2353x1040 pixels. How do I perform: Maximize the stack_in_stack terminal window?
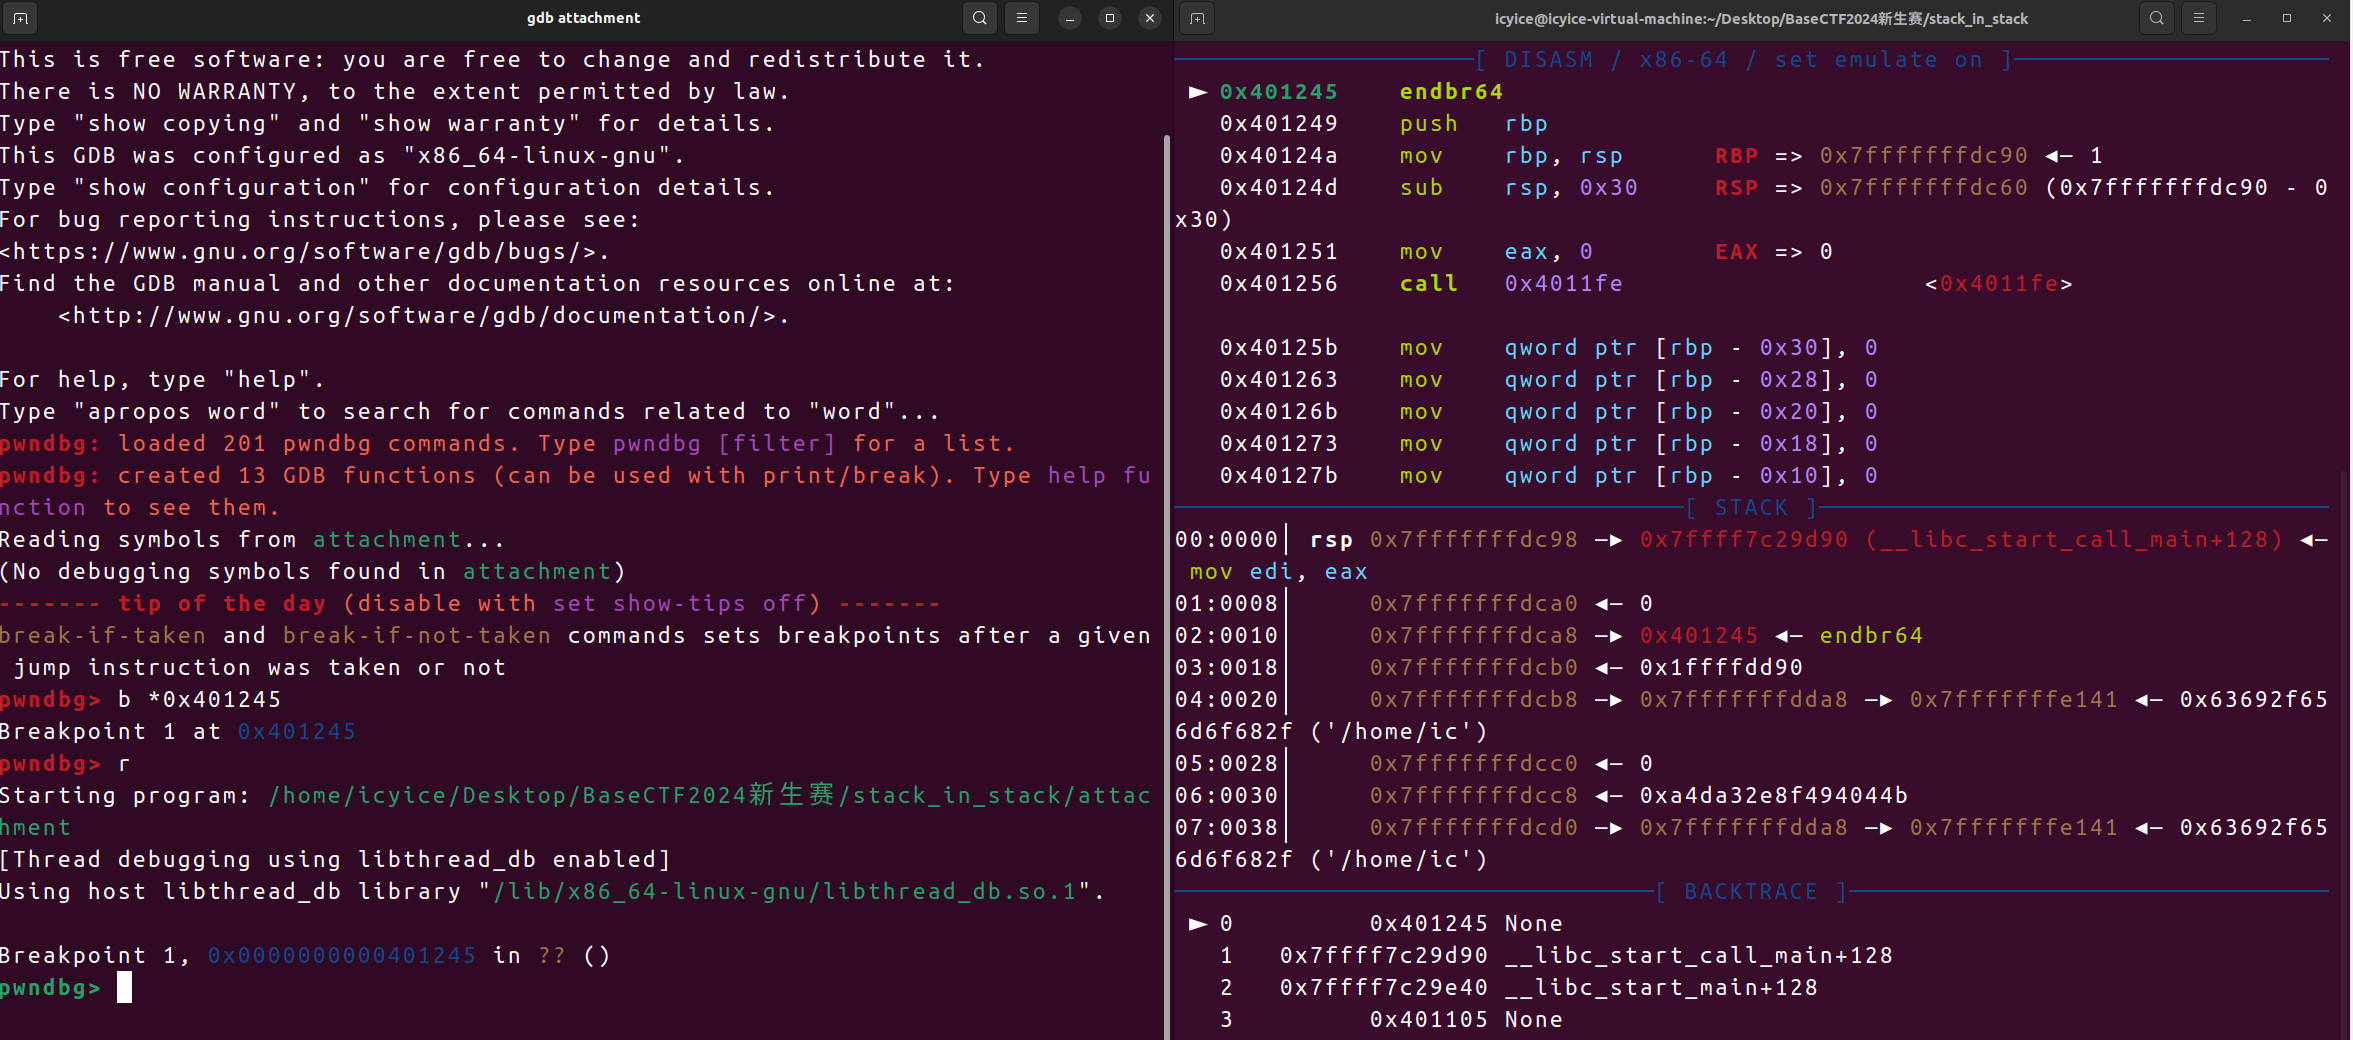[x=2287, y=18]
